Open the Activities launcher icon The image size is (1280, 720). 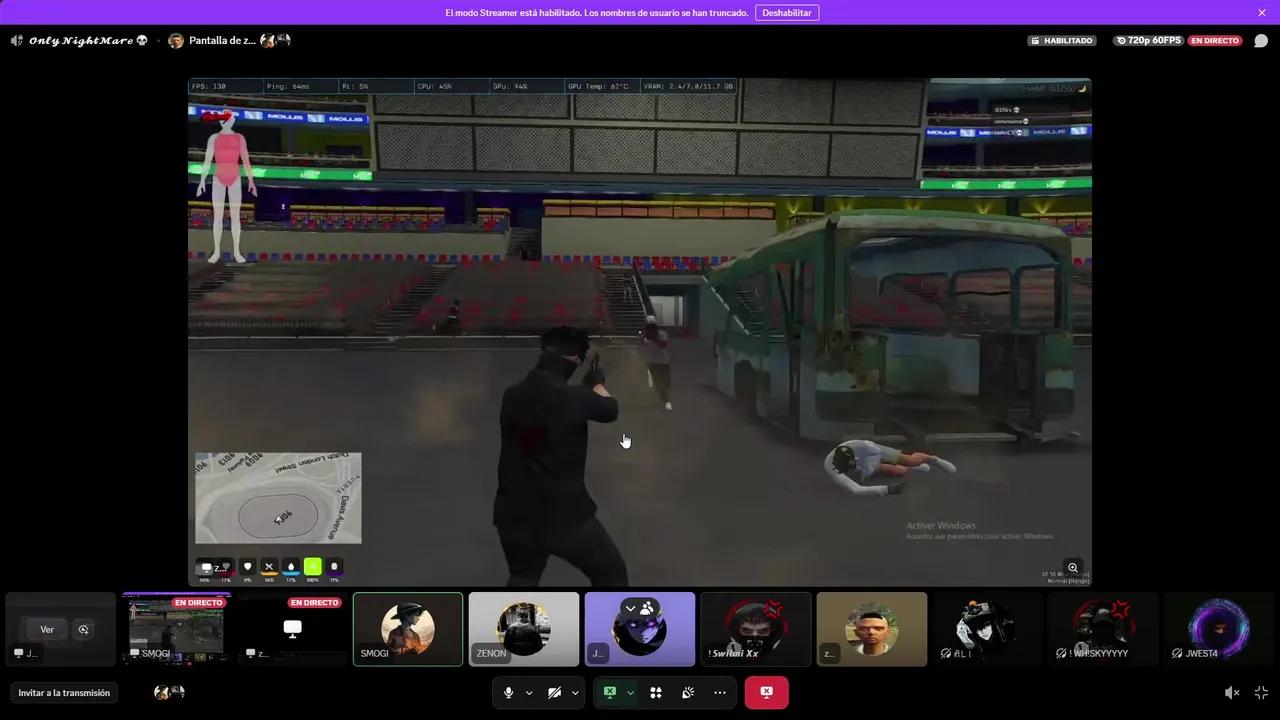tap(656, 693)
